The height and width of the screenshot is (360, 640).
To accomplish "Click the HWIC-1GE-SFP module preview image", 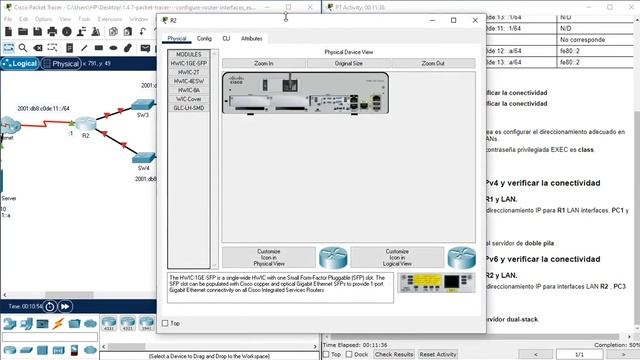I will (x=436, y=283).
